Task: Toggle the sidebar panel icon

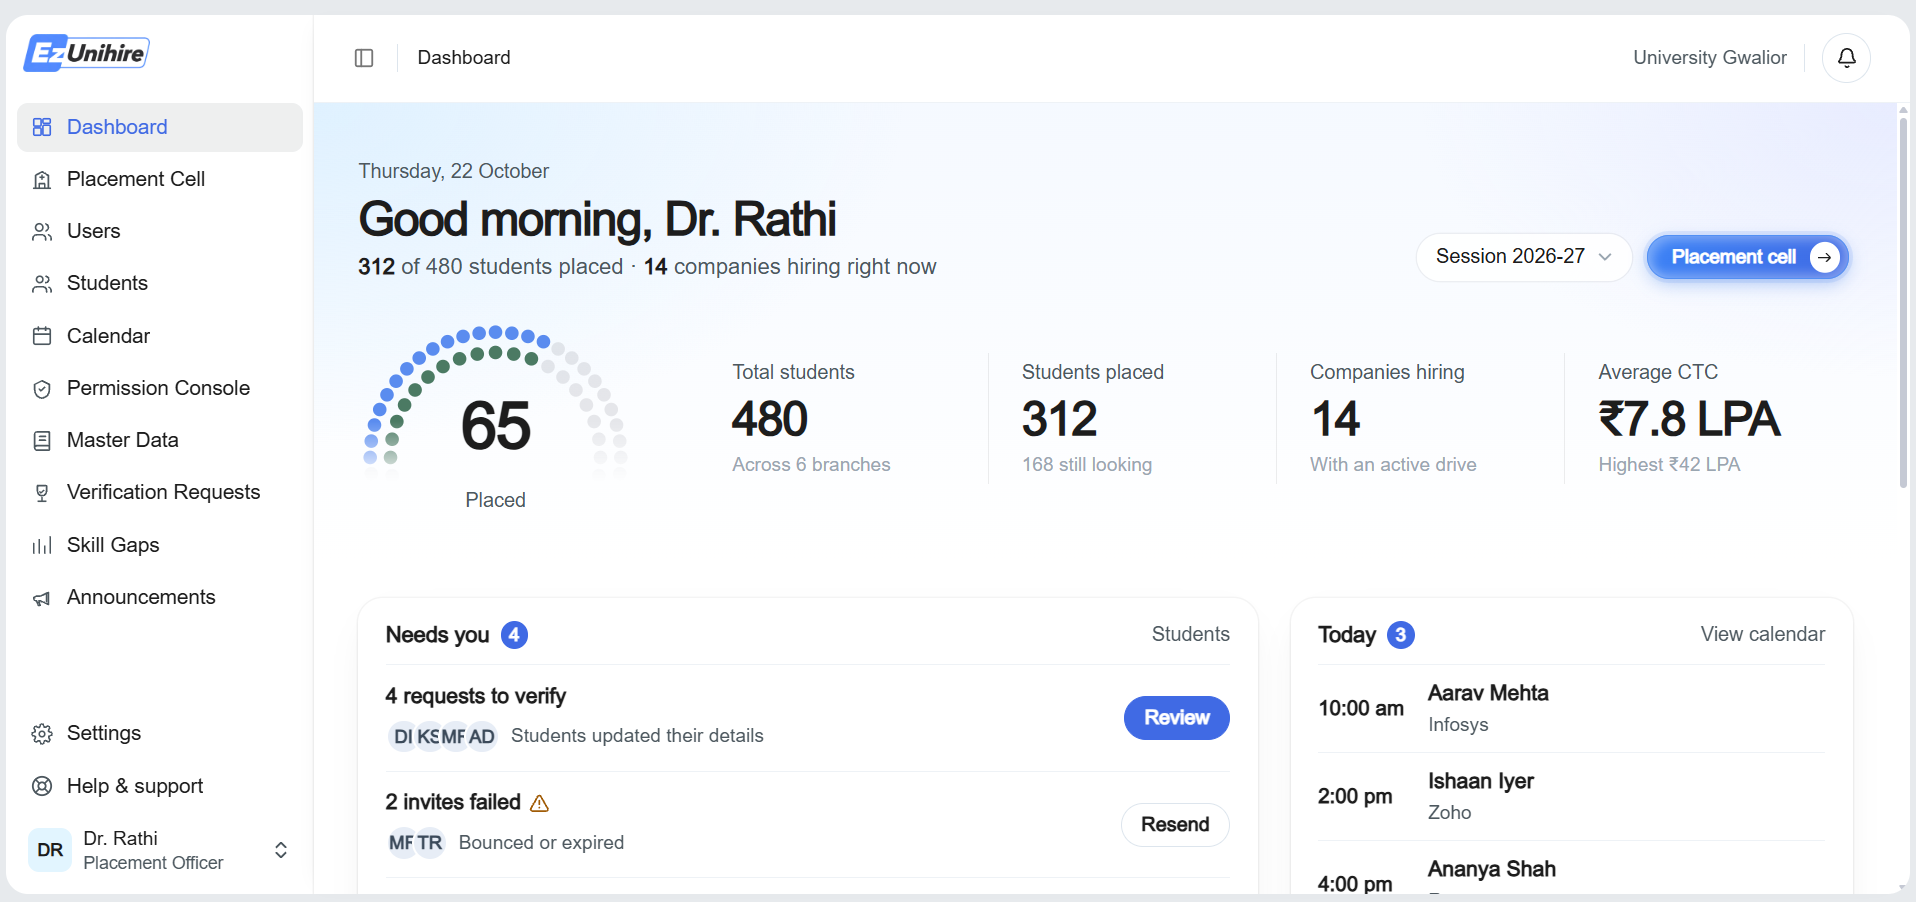Action: (x=364, y=58)
